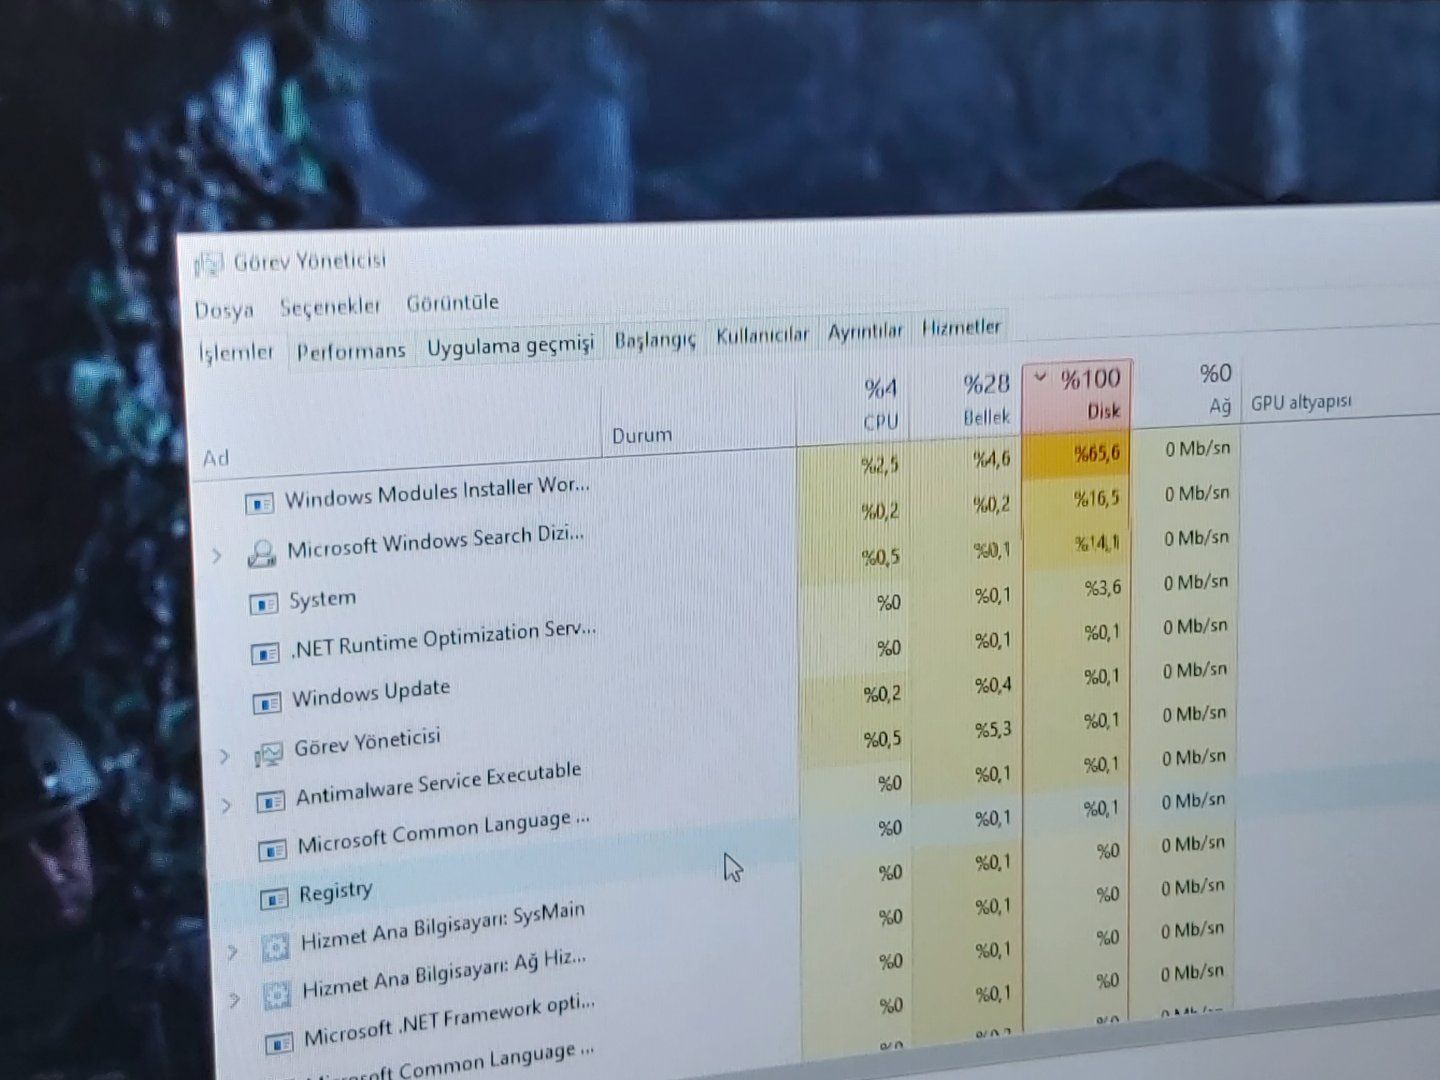Viewport: 1440px width, 1080px height.
Task: Click the Antimalware Service Executable icon
Action: tap(271, 802)
